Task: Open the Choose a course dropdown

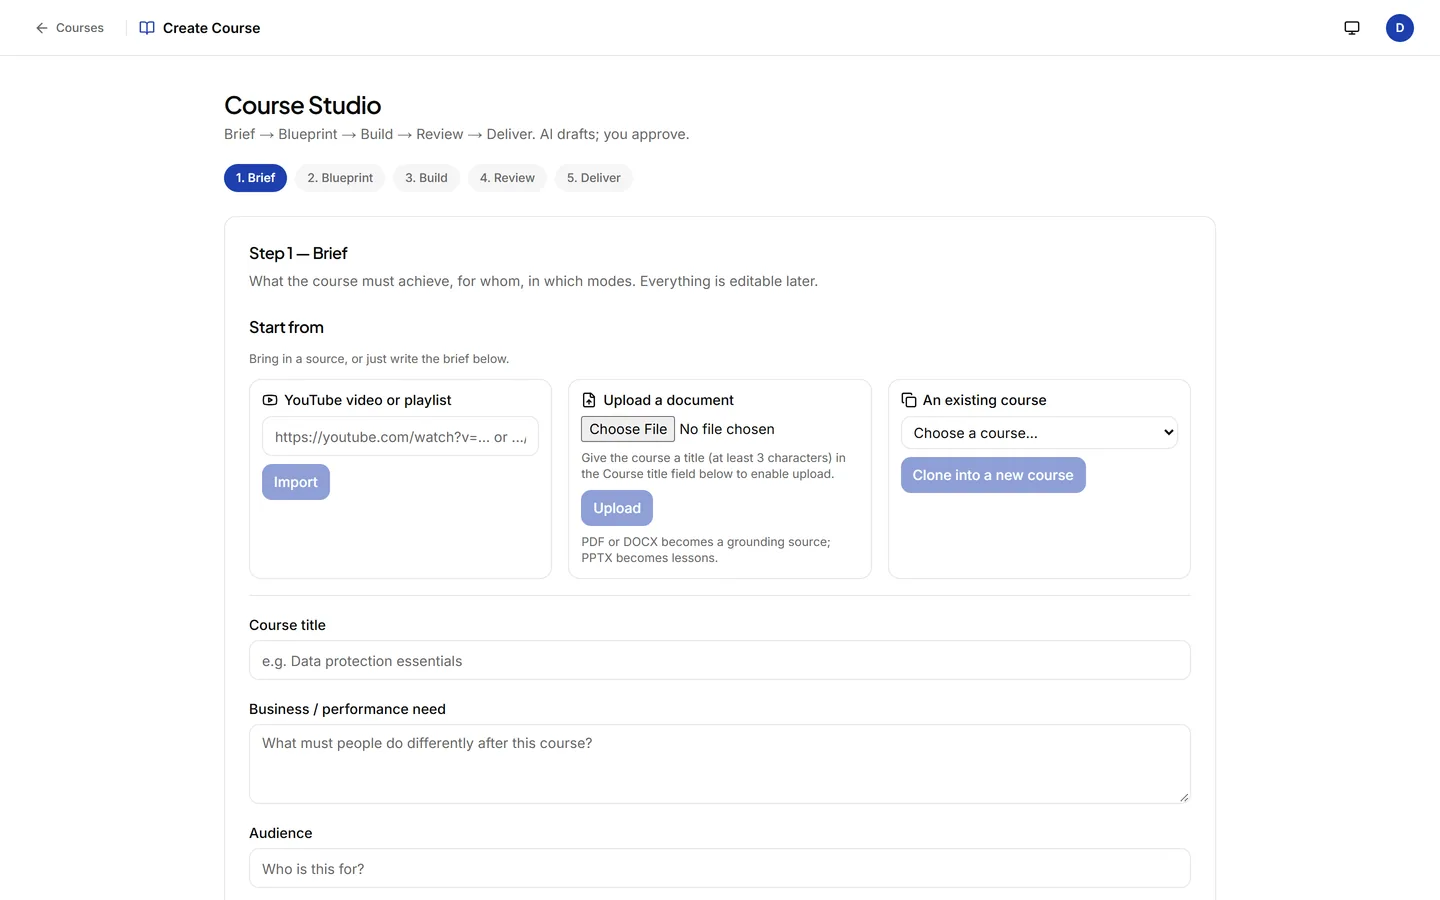Action: coord(1039,433)
